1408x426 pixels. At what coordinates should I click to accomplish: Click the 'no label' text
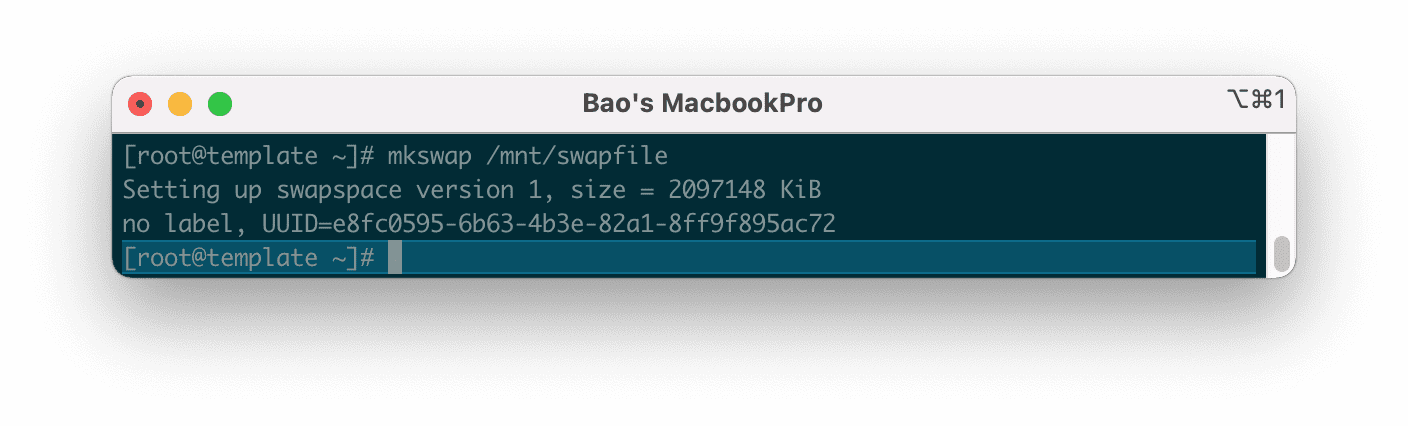coord(184,224)
